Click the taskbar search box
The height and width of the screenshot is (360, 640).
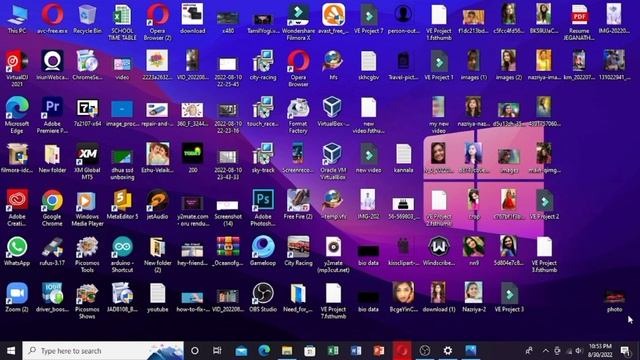(103, 351)
